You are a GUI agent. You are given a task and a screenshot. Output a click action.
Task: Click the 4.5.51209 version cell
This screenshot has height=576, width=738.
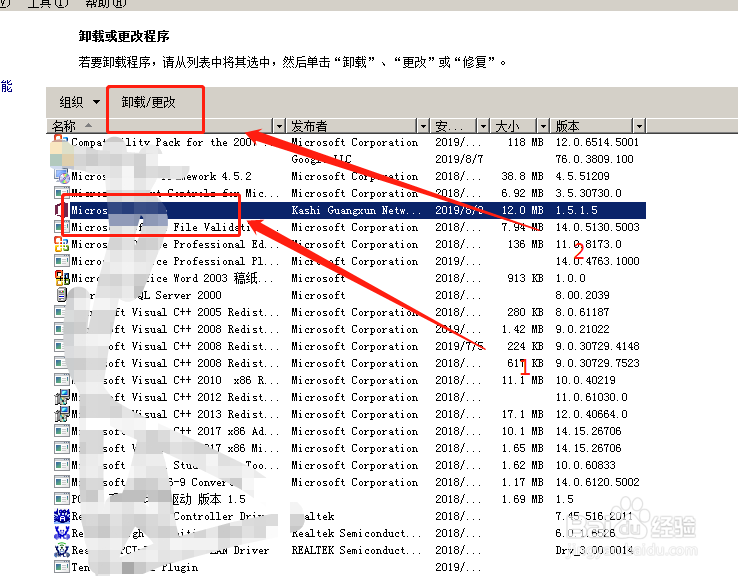pyautogui.click(x=582, y=176)
